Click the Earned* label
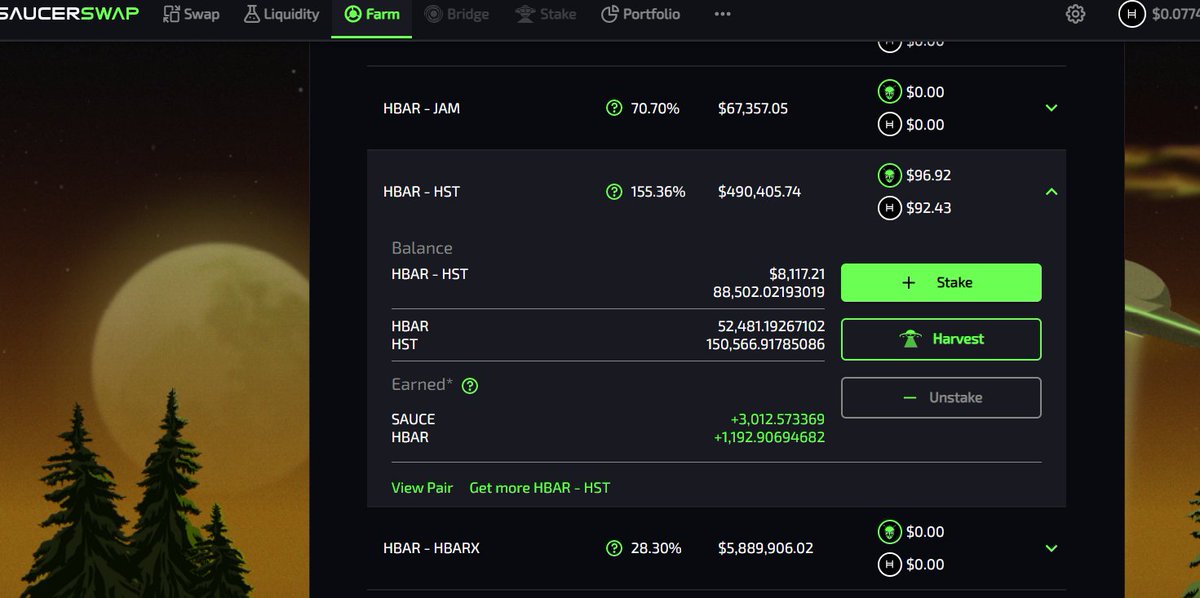The image size is (1200, 598). coord(422,384)
